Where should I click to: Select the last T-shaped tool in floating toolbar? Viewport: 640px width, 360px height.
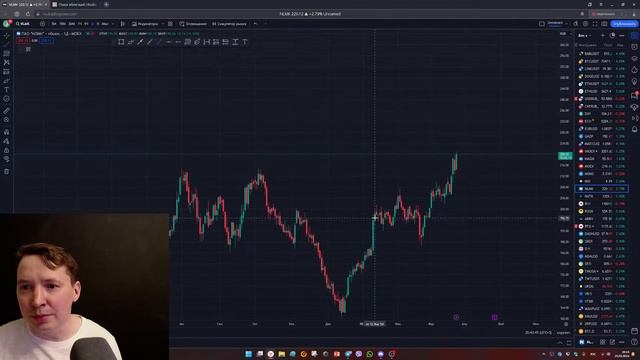[x=244, y=42]
